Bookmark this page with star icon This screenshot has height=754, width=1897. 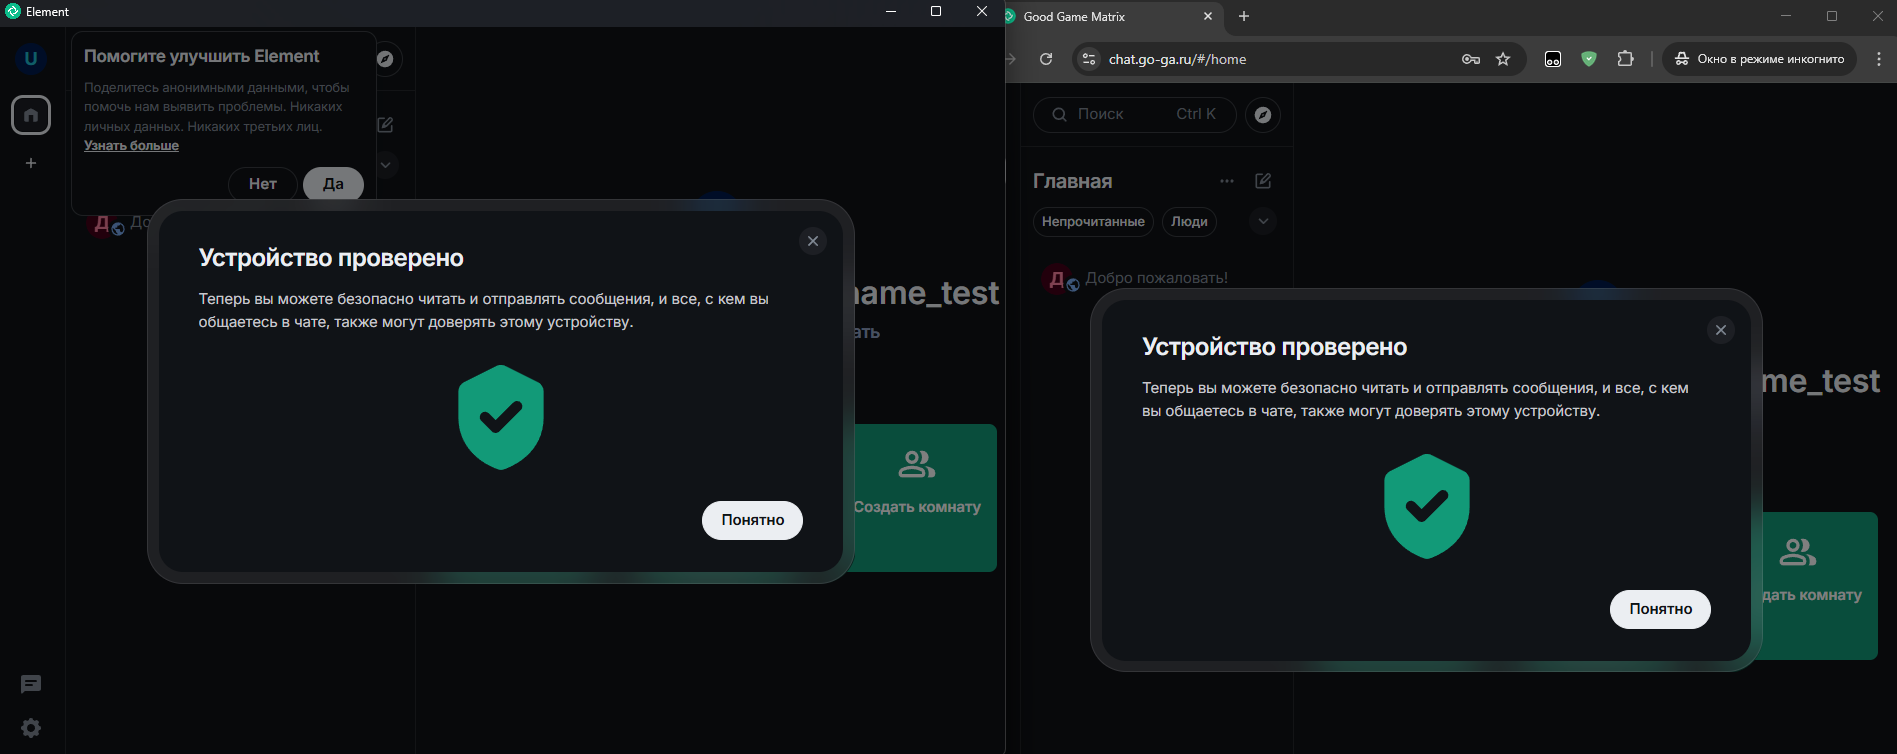point(1503,59)
